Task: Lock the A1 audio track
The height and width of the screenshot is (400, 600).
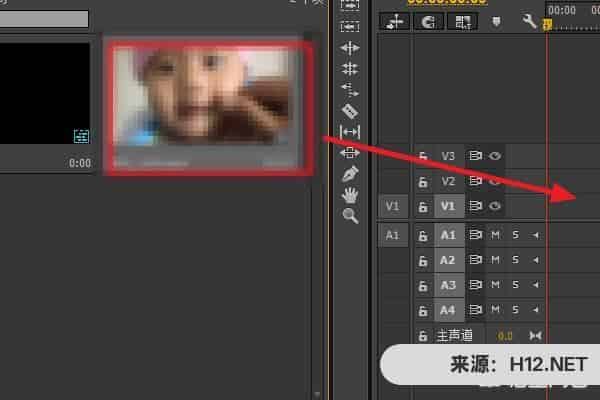Action: point(423,236)
